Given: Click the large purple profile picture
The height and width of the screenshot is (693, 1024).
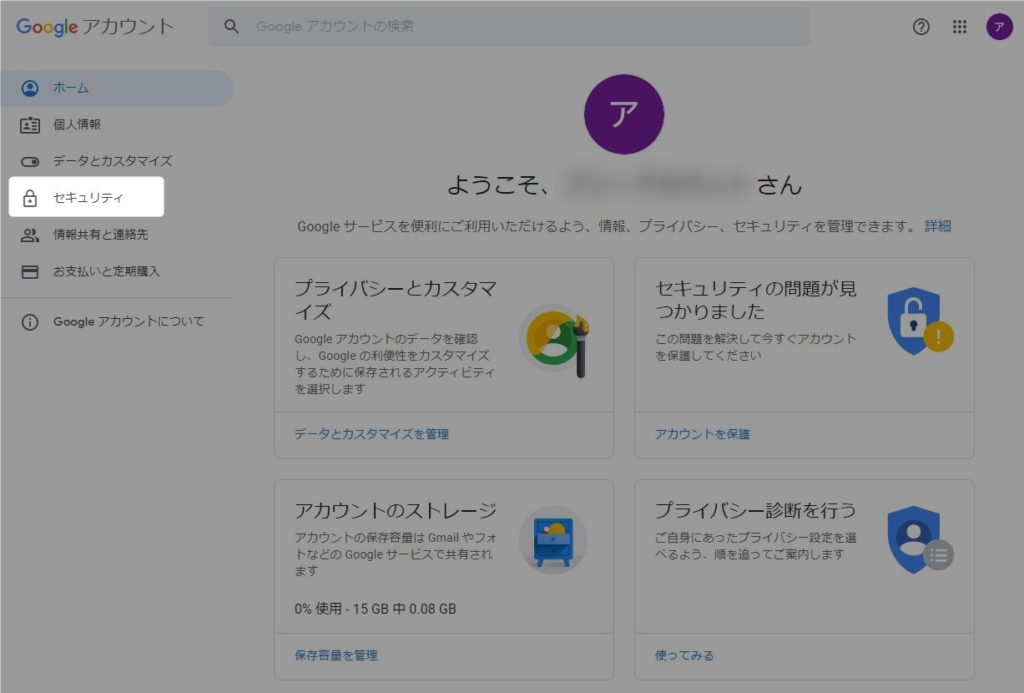Looking at the screenshot, I should tap(623, 114).
